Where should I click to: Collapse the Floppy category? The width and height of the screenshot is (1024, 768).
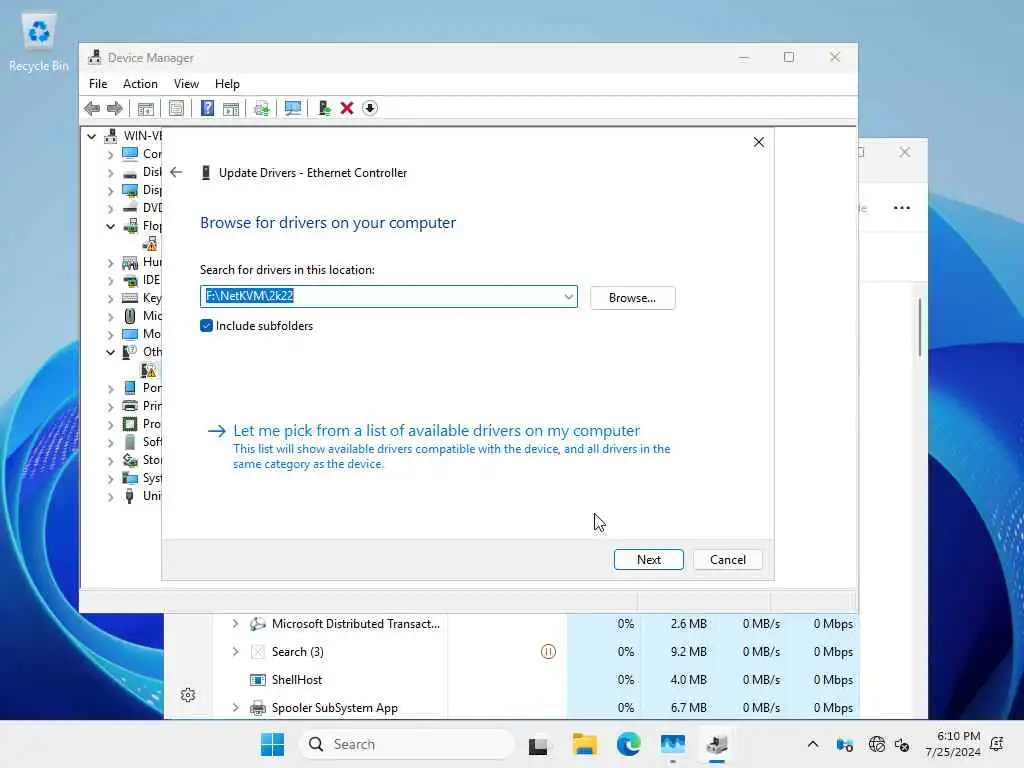tap(110, 227)
